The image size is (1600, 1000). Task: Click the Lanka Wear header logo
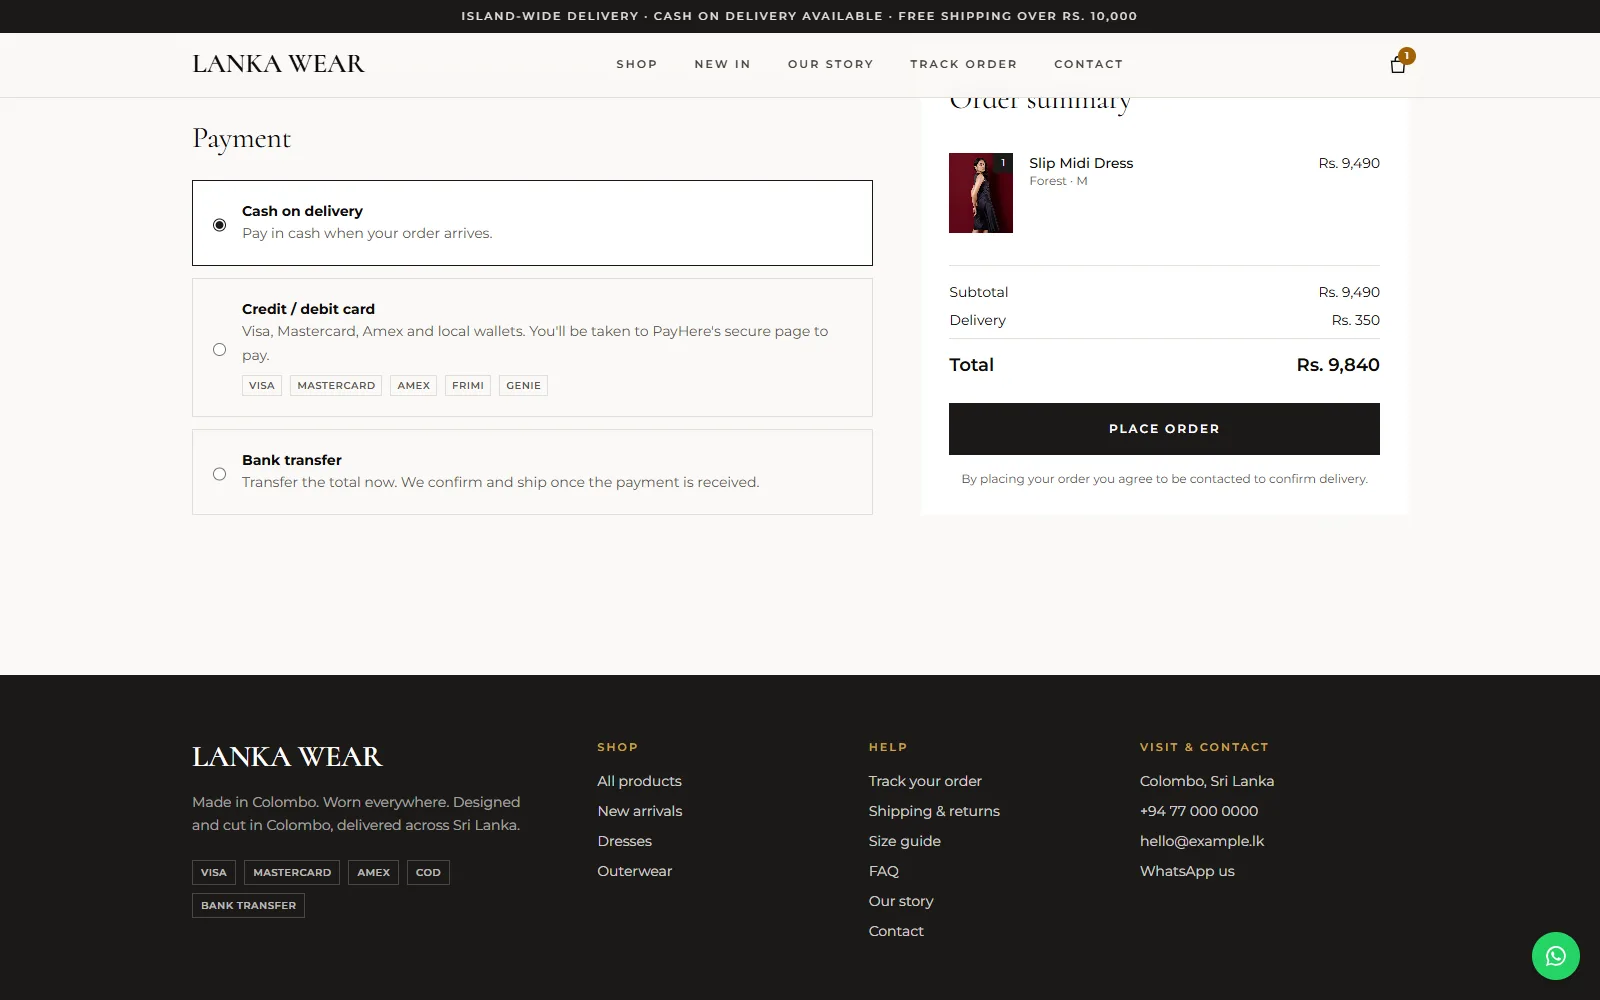coord(278,64)
